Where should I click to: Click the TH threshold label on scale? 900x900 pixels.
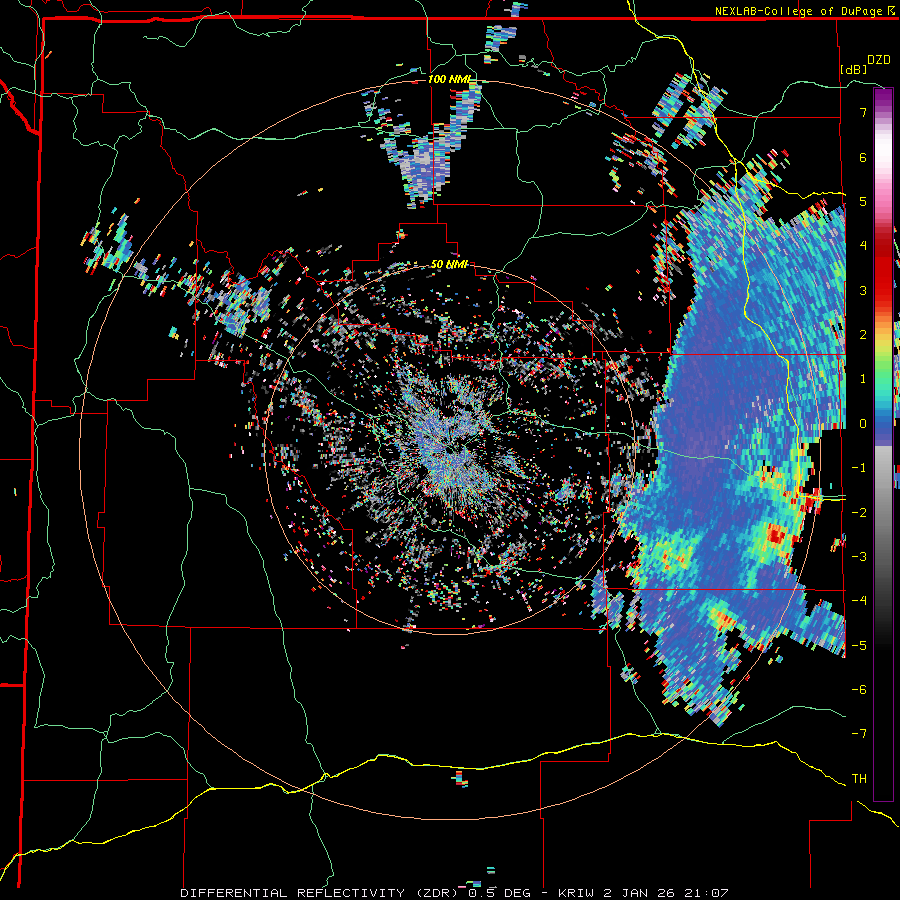[859, 779]
